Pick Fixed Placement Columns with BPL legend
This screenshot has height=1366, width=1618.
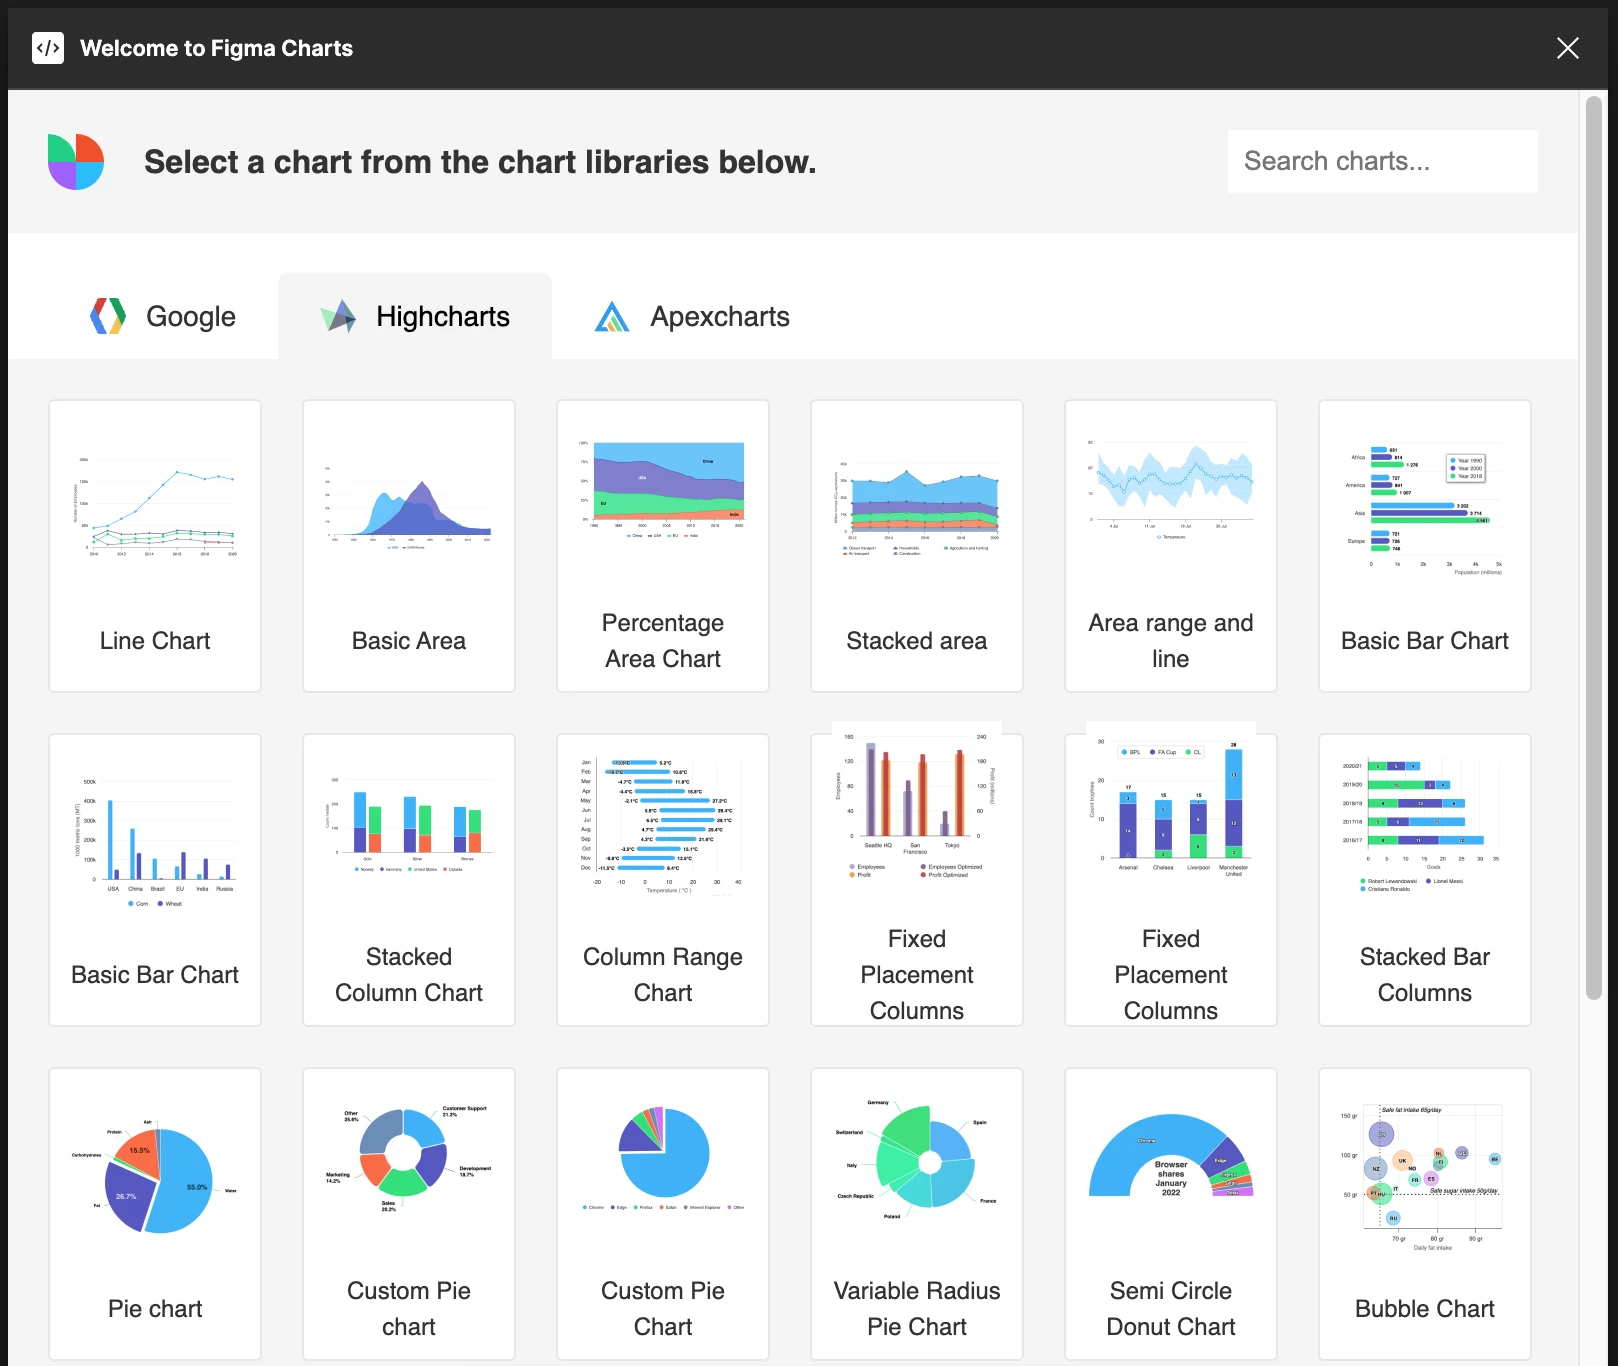tap(1171, 880)
